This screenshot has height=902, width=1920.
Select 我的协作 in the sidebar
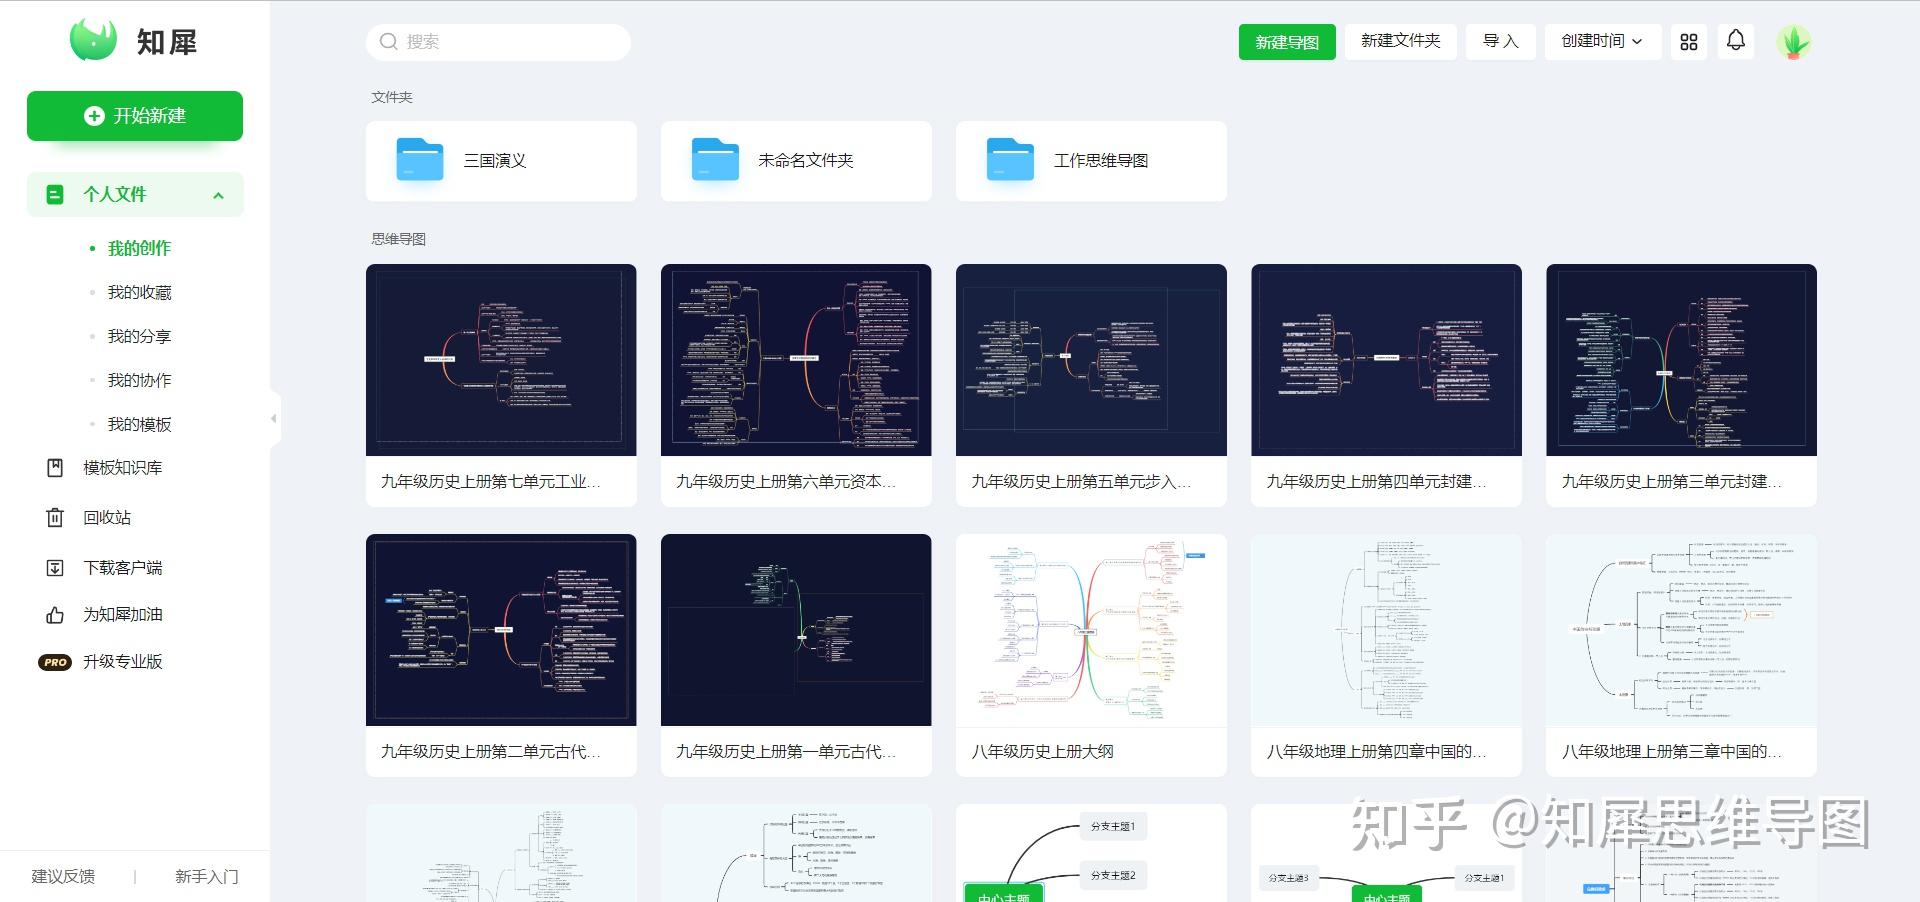(139, 380)
